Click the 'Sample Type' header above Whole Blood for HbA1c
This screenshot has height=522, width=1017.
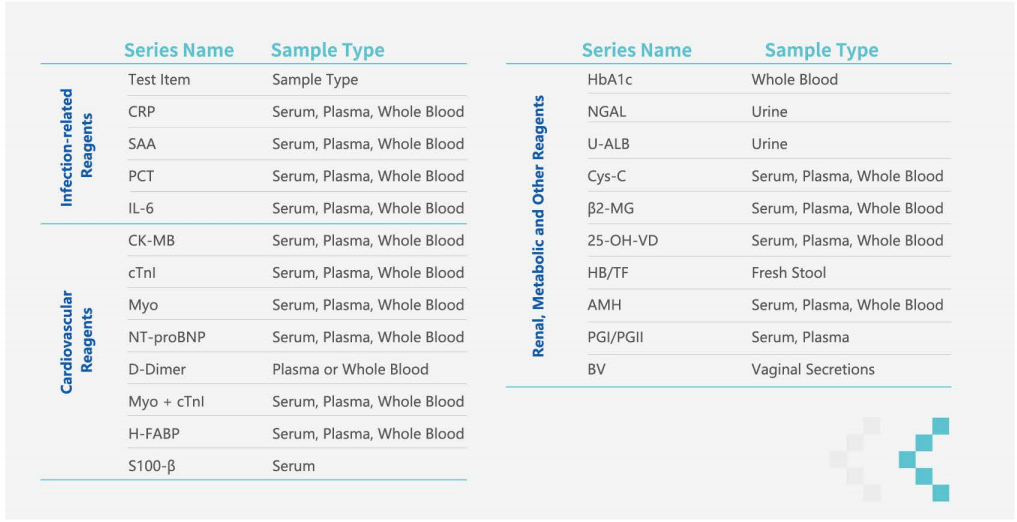[821, 50]
